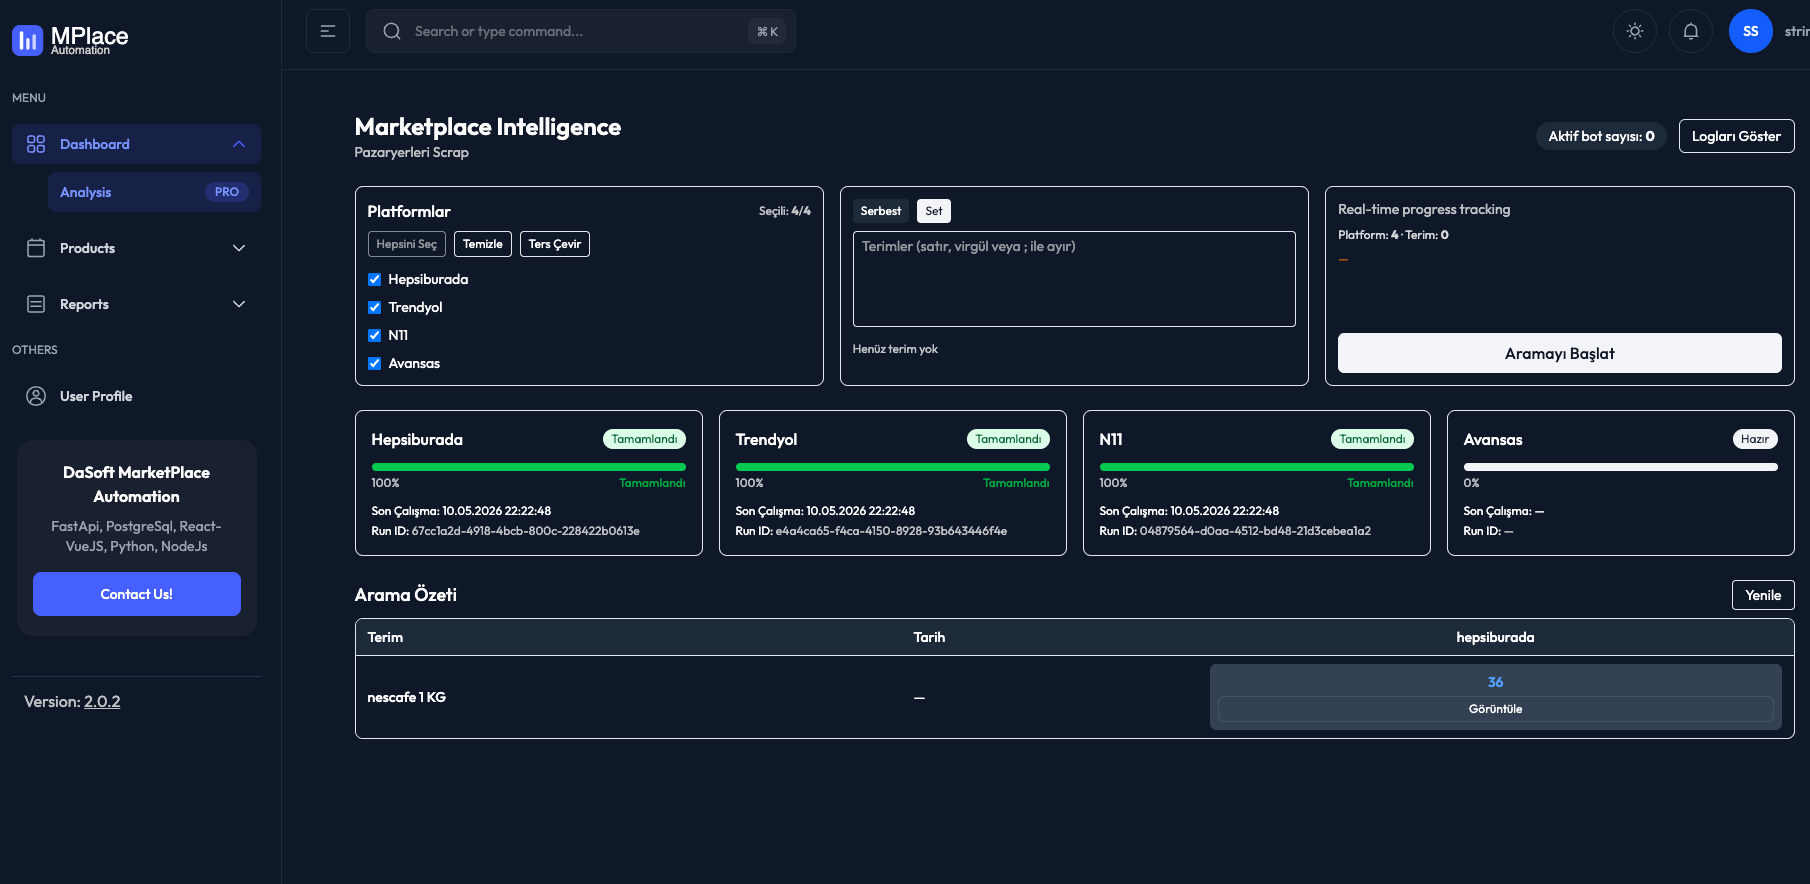Image resolution: width=1810 pixels, height=884 pixels.
Task: Start search with Aramayı Başlat
Action: coord(1560,353)
